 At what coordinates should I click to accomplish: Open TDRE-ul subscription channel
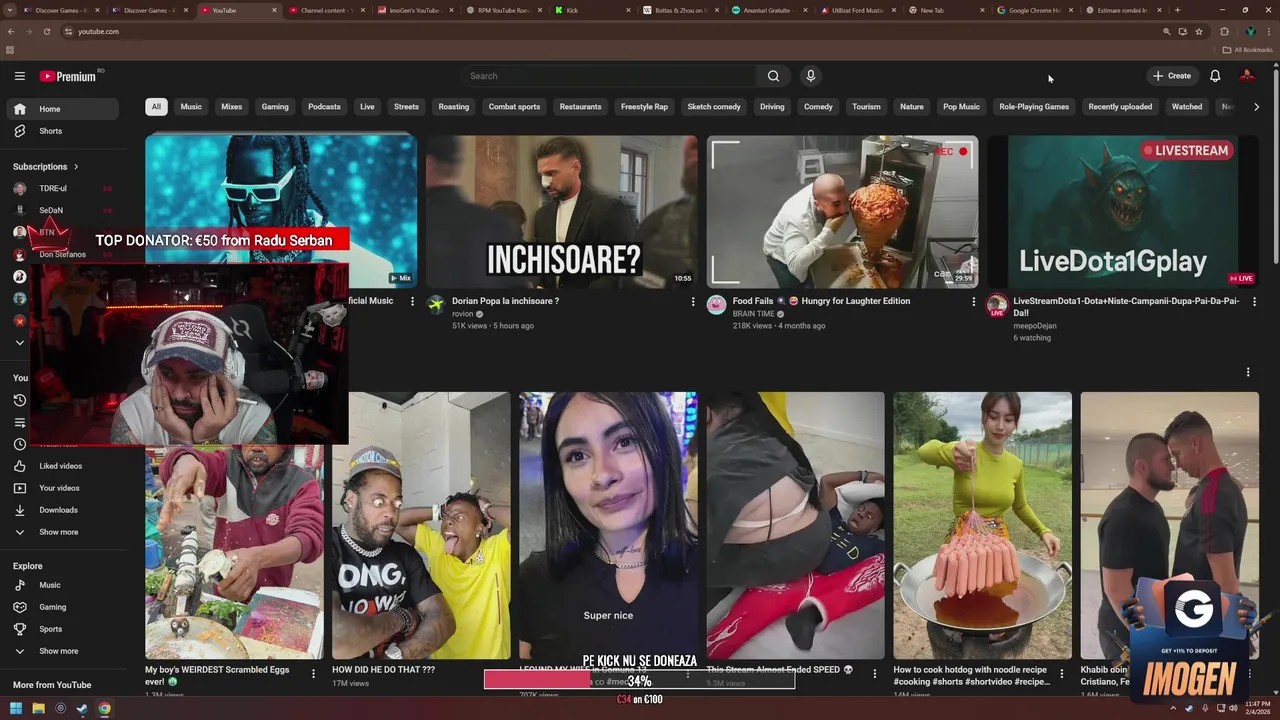[65, 188]
